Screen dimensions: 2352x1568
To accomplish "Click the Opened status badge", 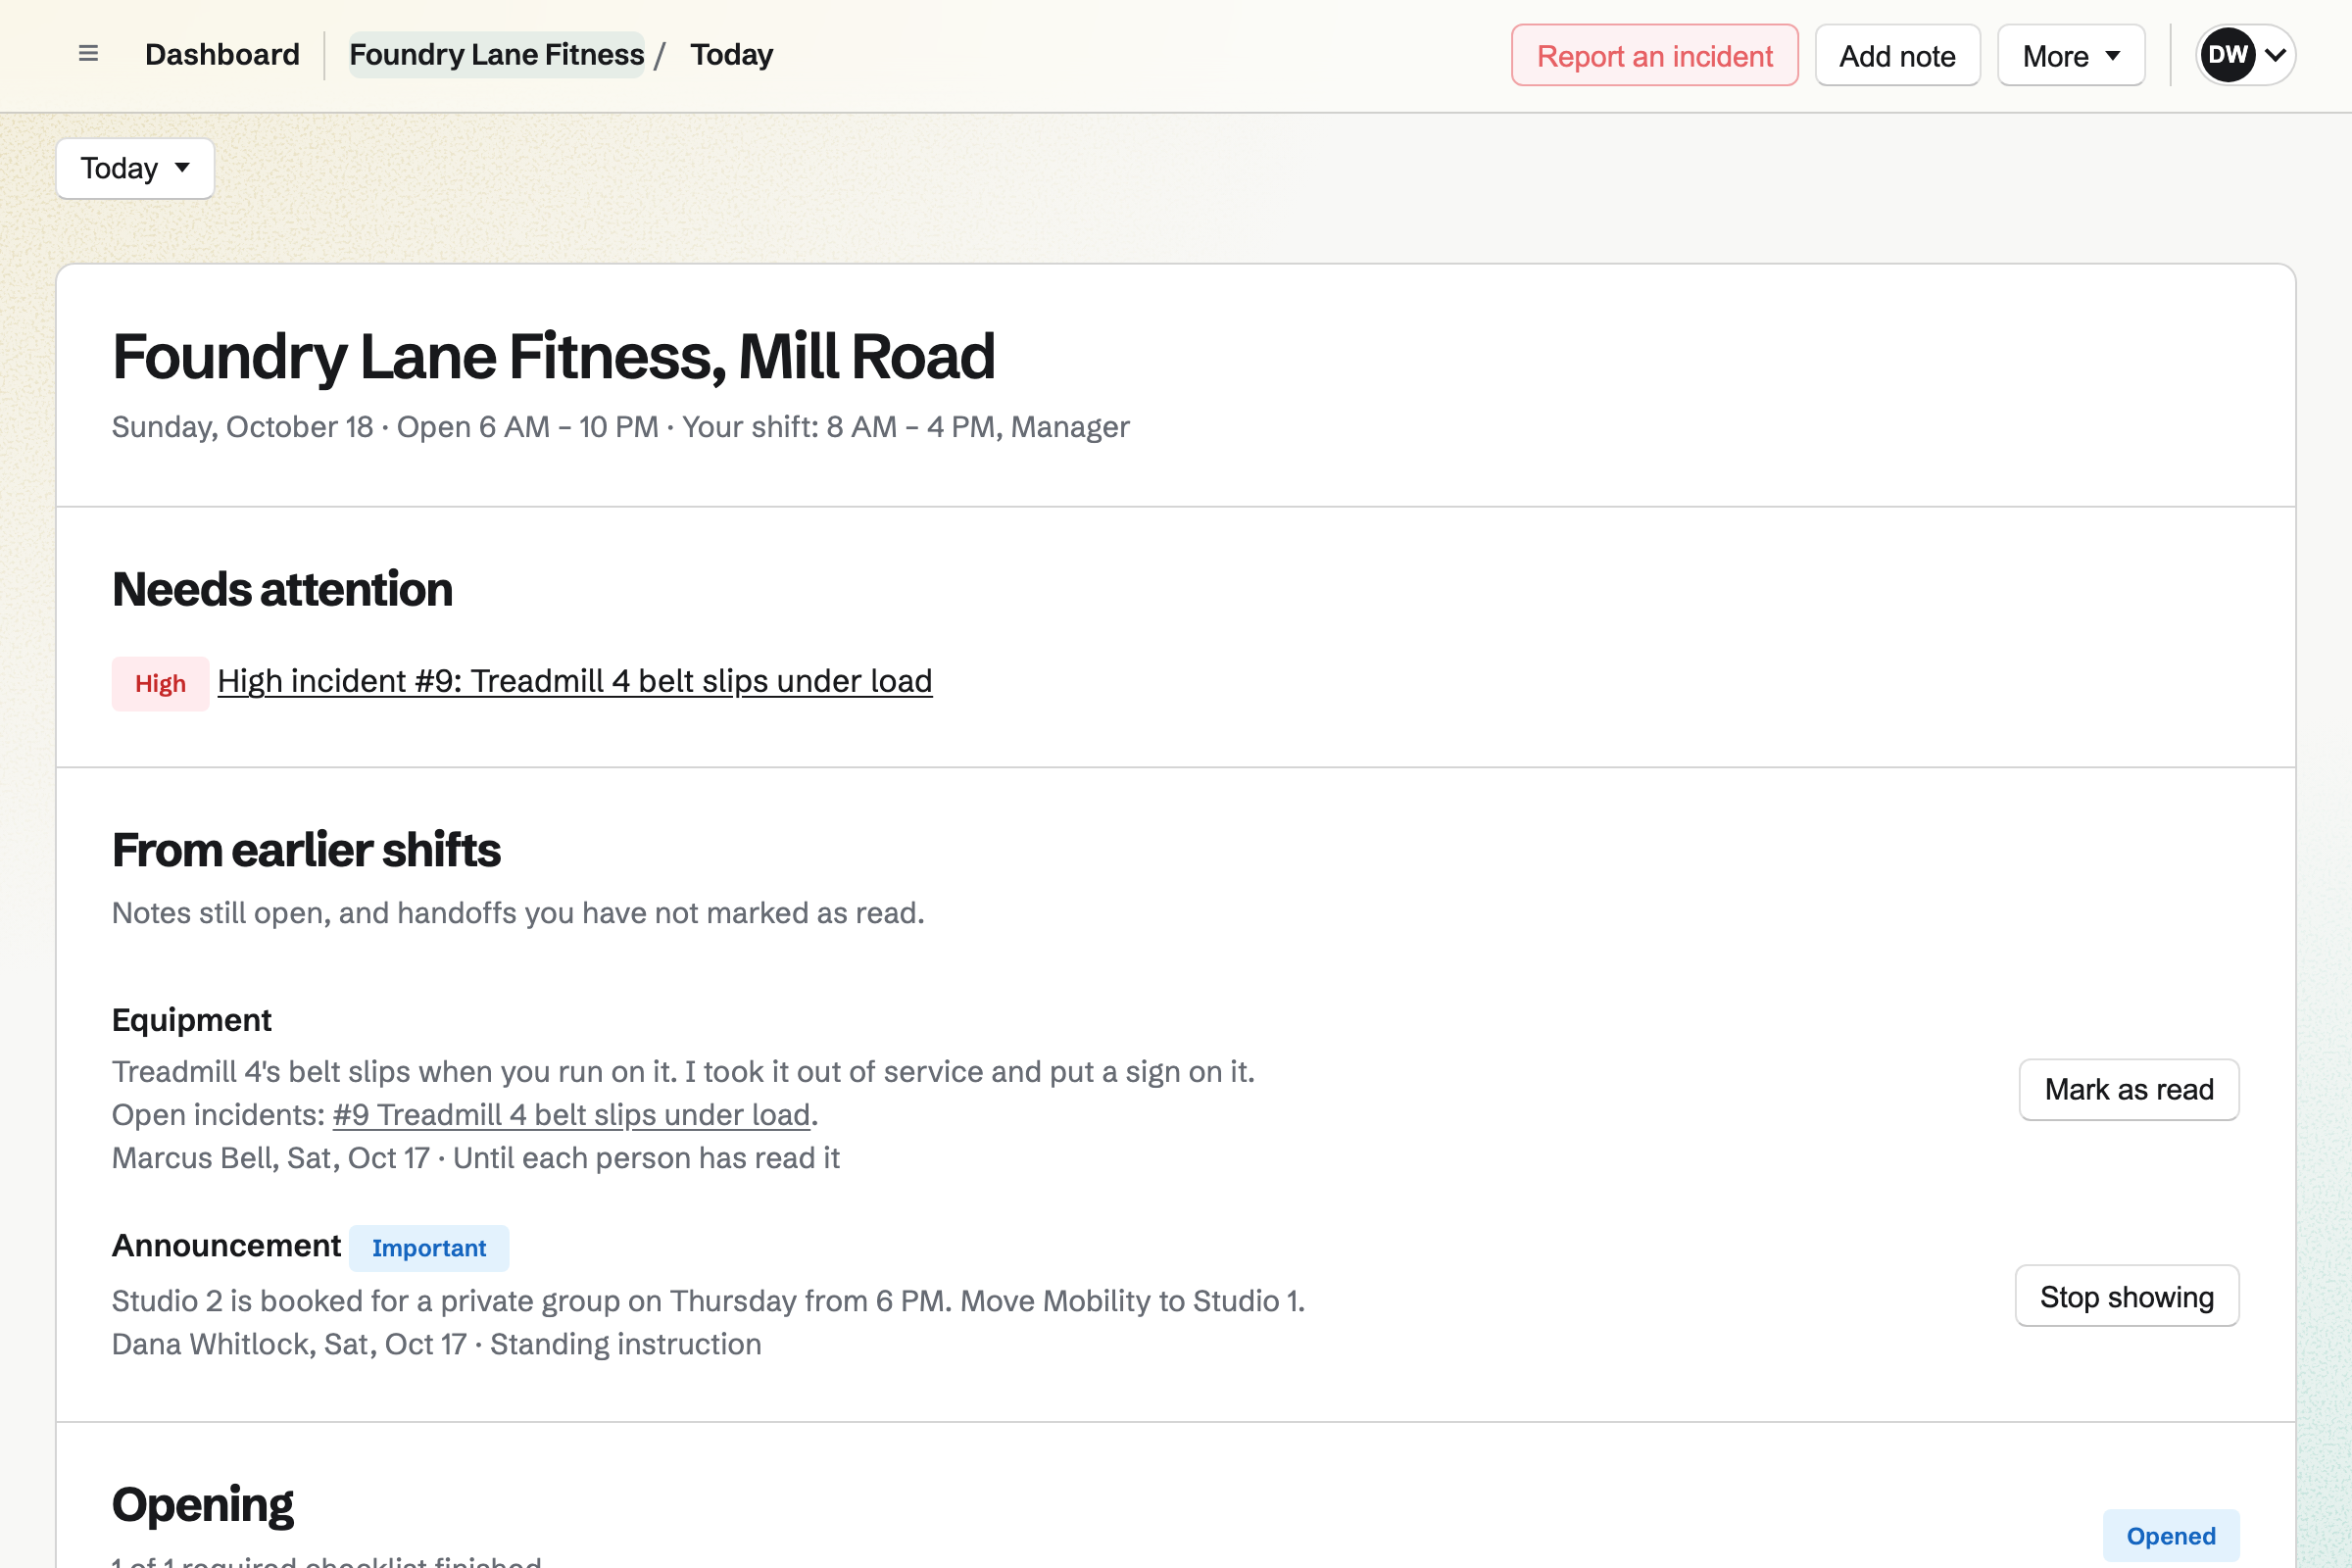I will 2171,1535.
